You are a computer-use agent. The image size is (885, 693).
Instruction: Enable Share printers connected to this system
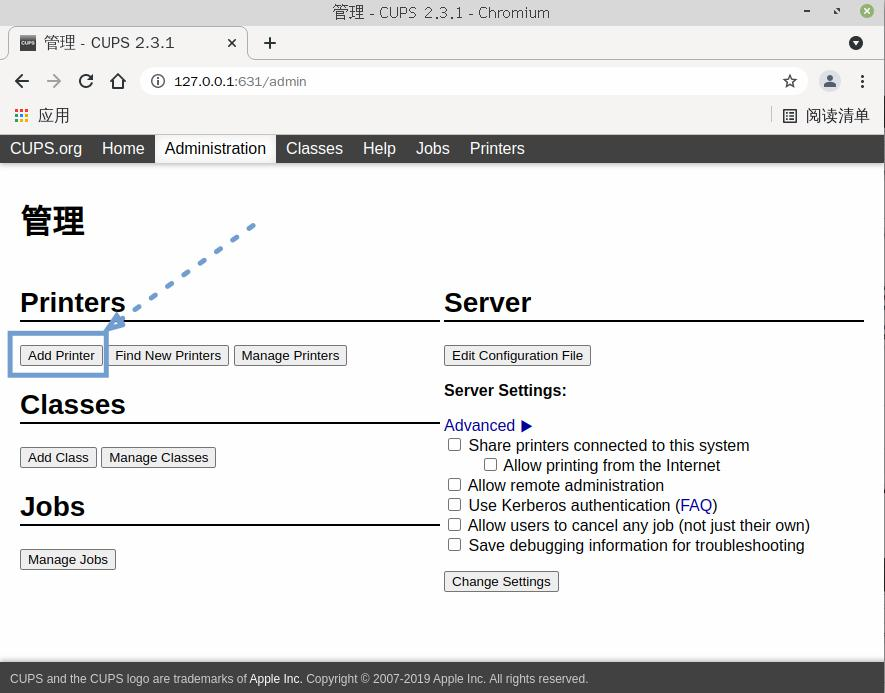(x=454, y=445)
